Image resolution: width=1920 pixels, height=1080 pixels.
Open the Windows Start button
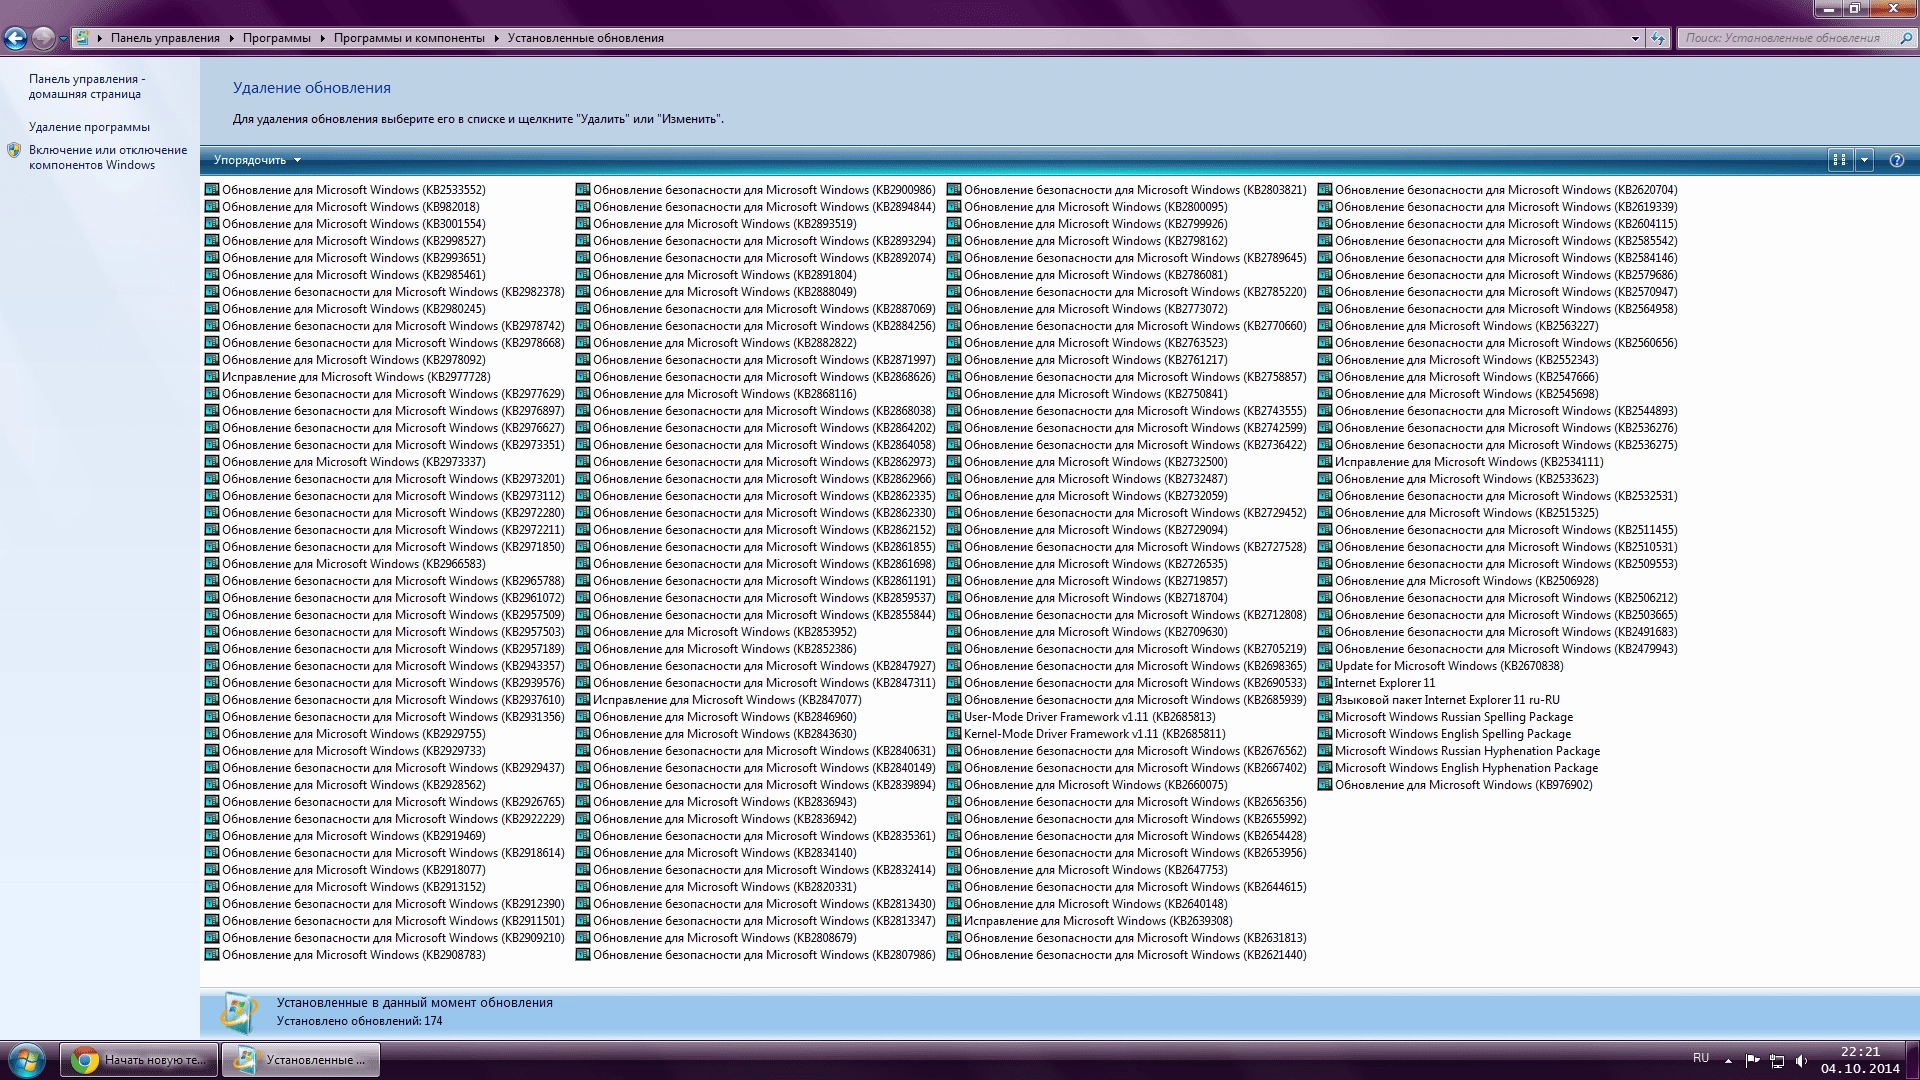pos(27,1060)
